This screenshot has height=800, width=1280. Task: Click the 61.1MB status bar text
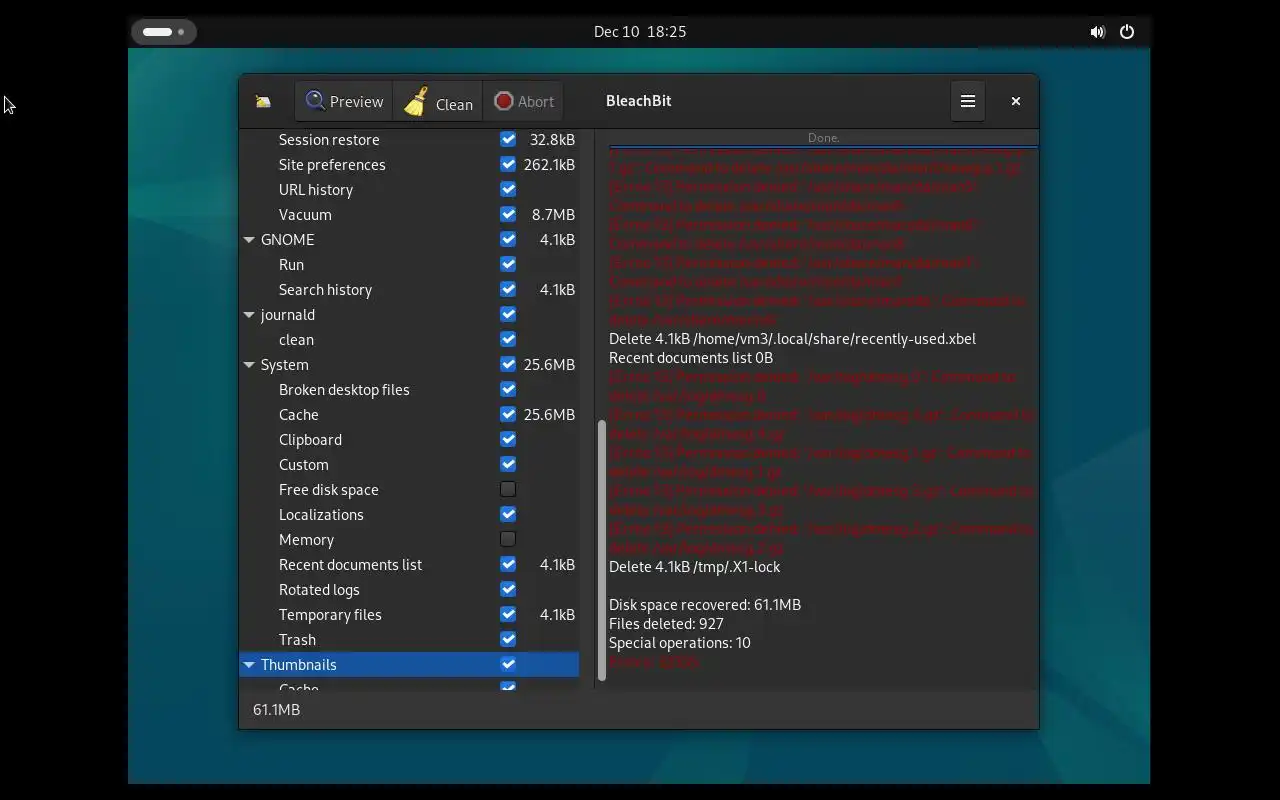coord(276,709)
